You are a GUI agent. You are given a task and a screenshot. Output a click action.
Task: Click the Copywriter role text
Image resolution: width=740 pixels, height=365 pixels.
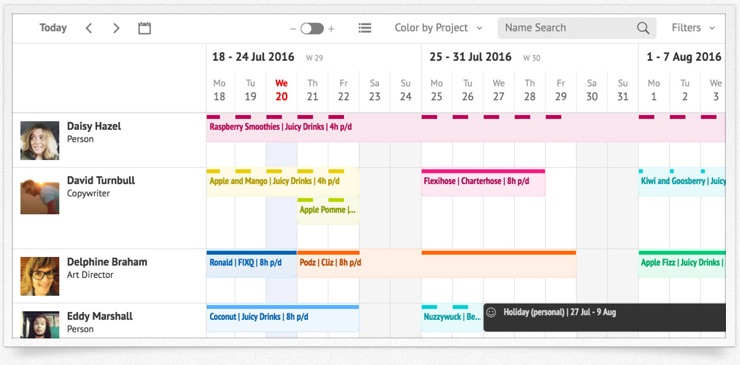point(88,194)
